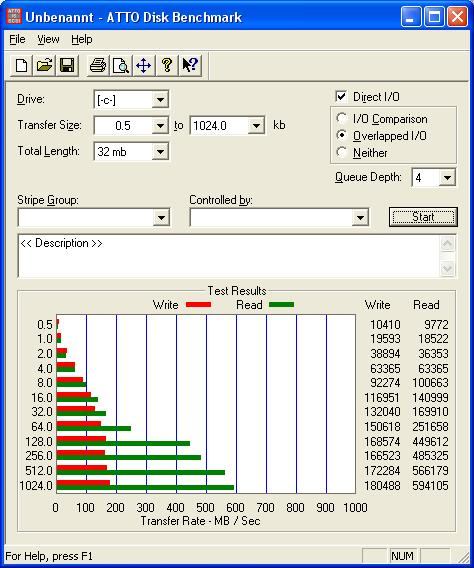474x568 pixels.
Task: Click the New document toolbar icon
Action: [x=22, y=66]
